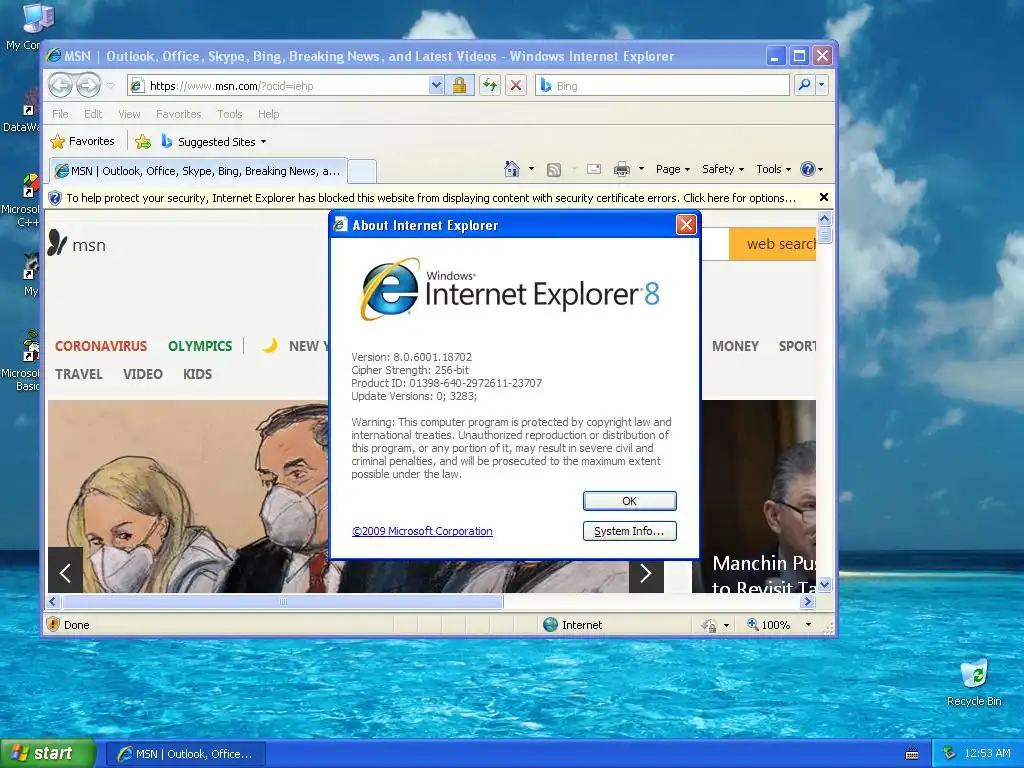Click the vertical scrollbar up arrow
The width and height of the screenshot is (1024, 768).
tap(824, 219)
